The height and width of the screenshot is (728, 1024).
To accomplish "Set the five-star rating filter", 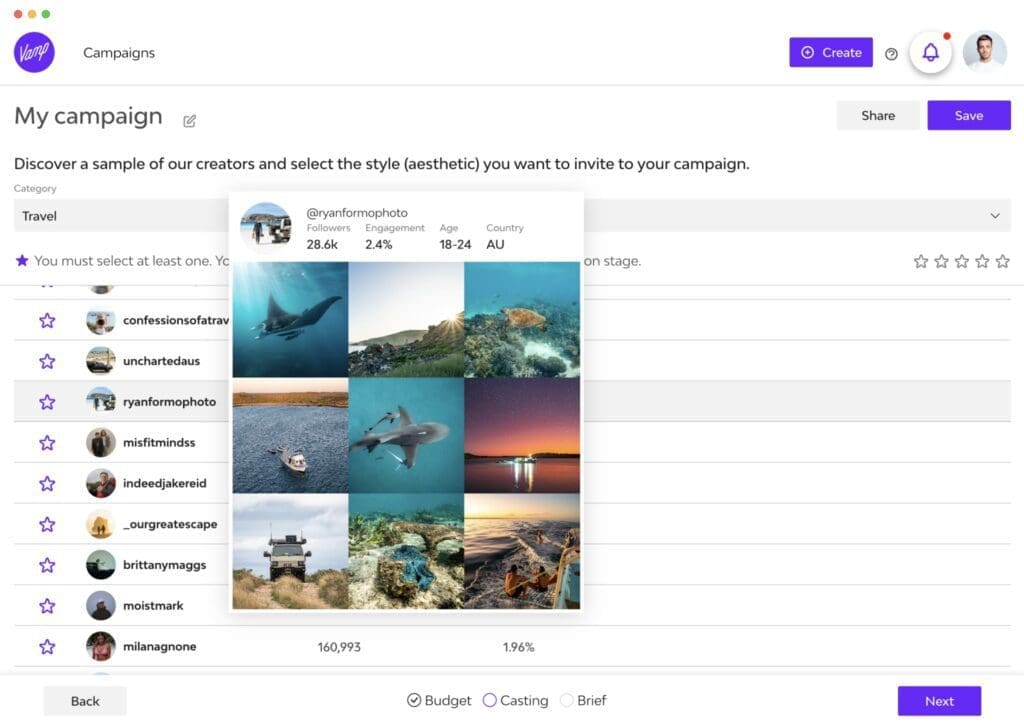I will tap(1002, 261).
